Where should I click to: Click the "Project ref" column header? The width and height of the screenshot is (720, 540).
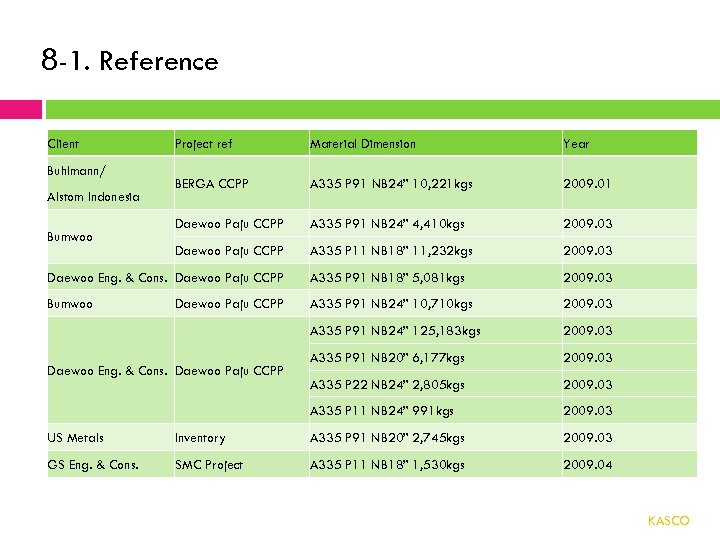point(203,144)
